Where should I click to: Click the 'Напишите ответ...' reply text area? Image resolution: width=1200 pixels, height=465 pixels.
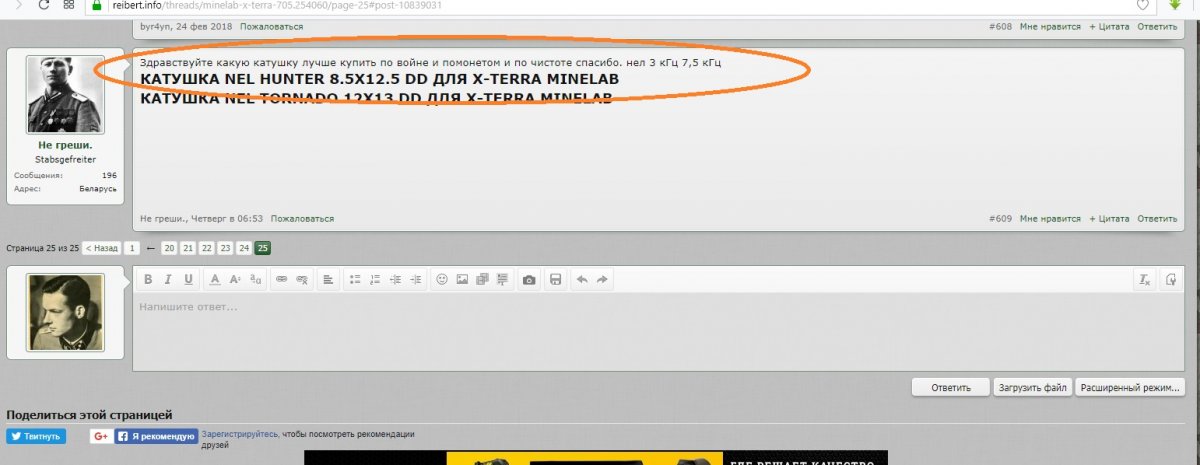pyautogui.click(x=659, y=330)
